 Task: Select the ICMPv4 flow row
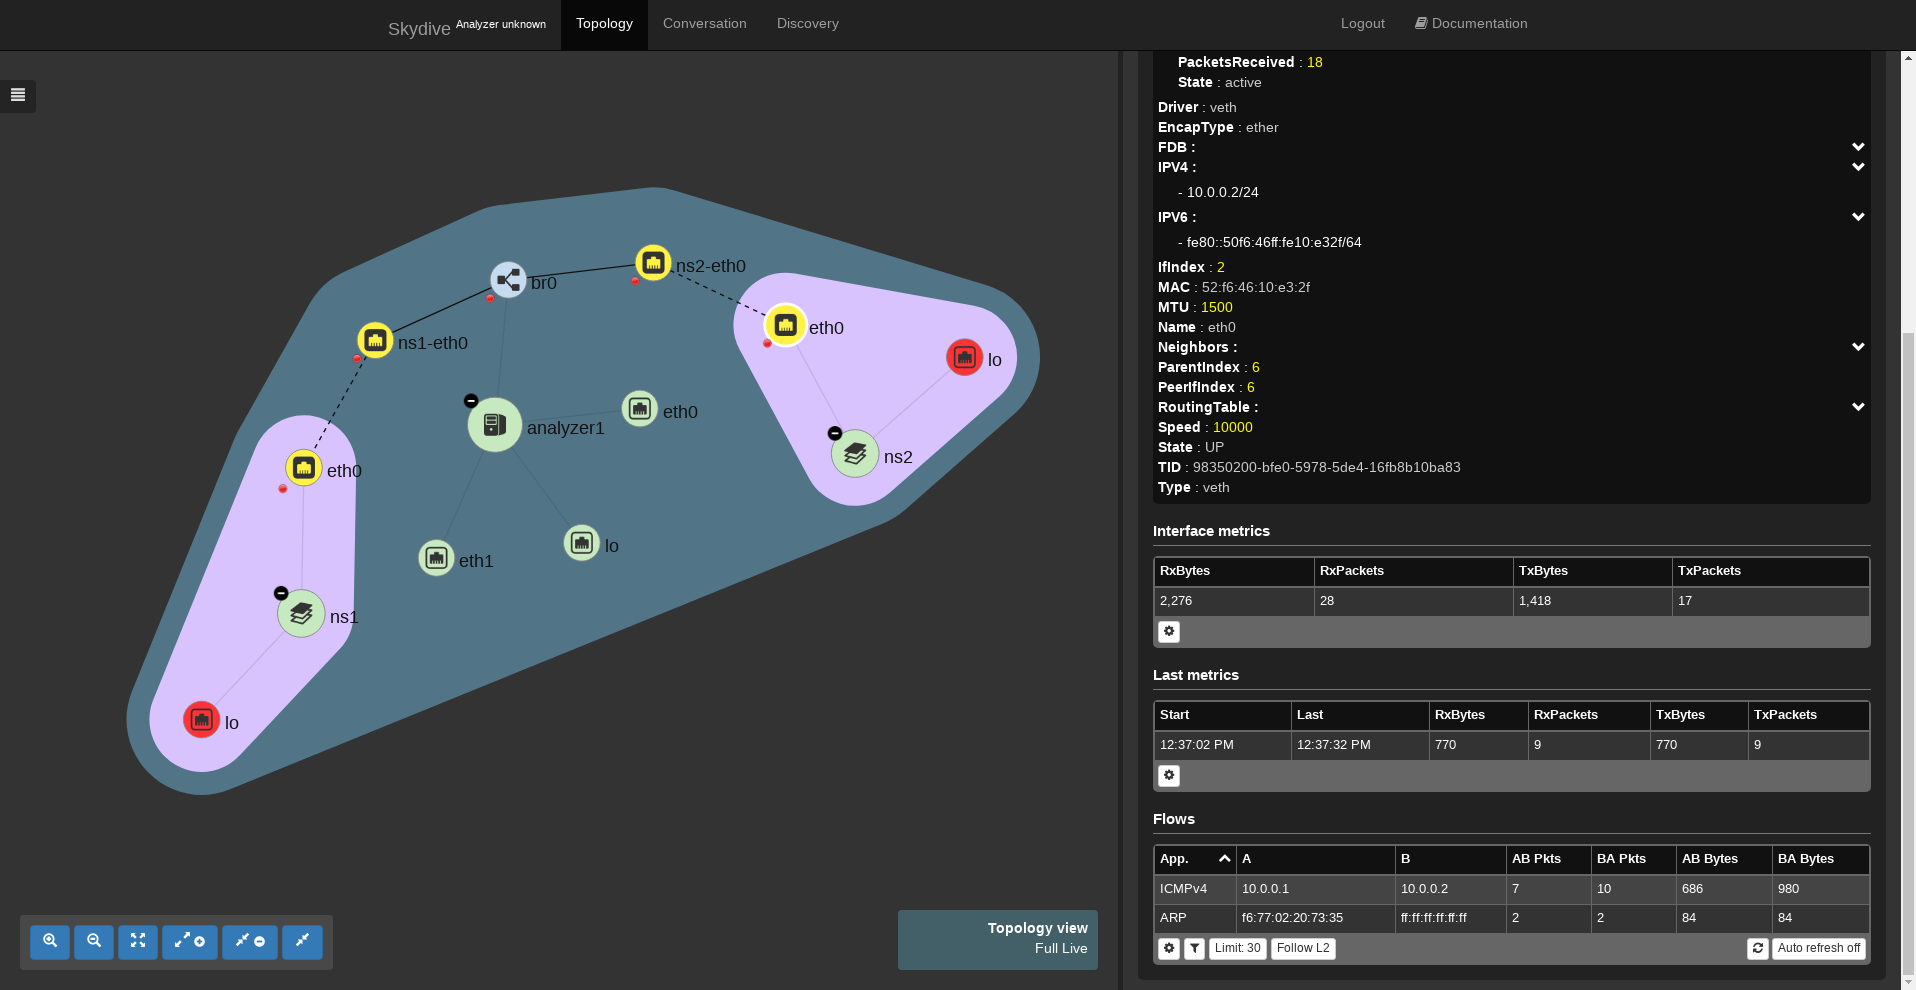point(1512,889)
